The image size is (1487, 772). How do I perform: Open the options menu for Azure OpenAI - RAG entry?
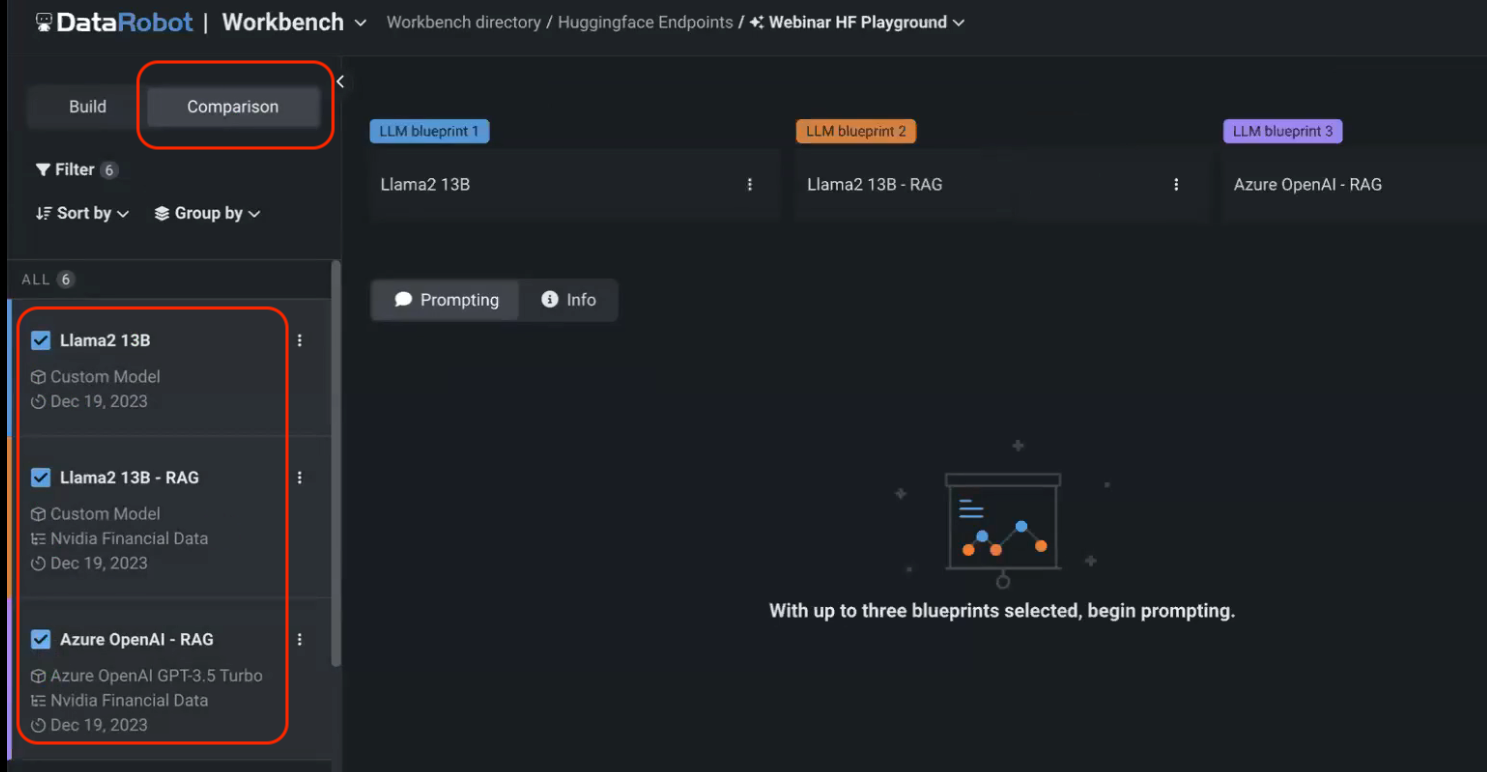point(299,639)
